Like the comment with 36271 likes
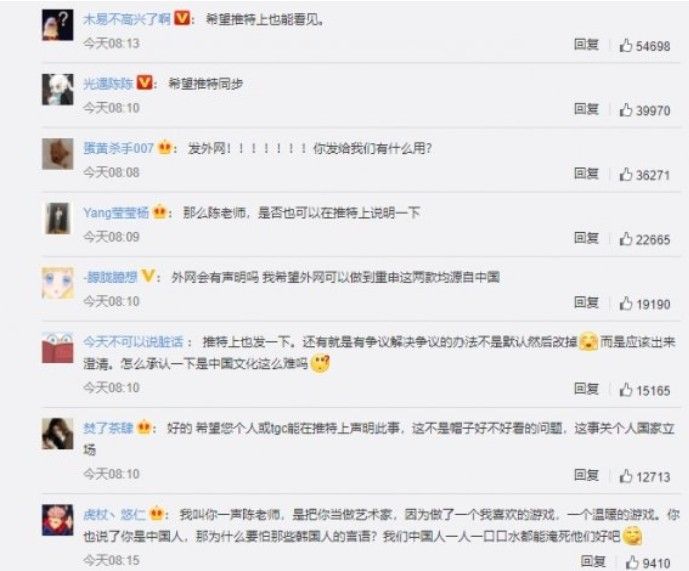This screenshot has height=571, width=689. (625, 175)
